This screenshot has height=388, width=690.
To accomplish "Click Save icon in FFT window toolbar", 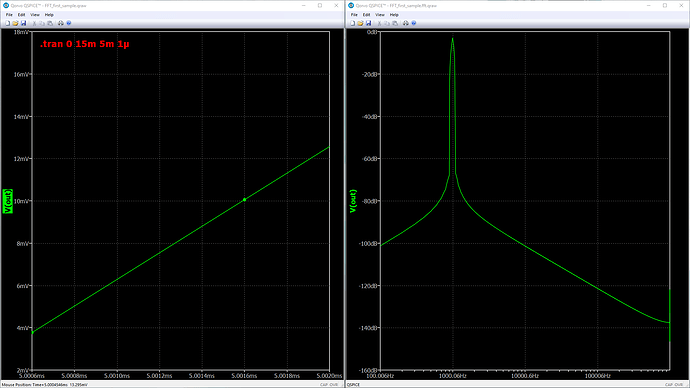I will [x=369, y=23].
